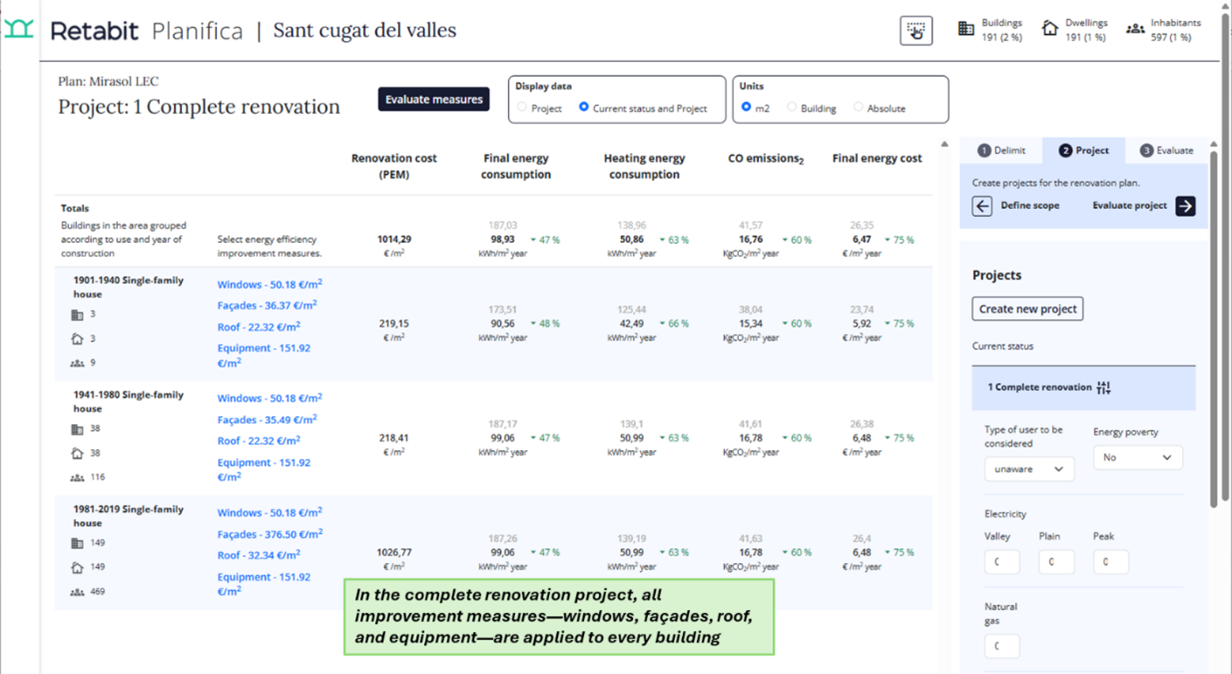Open the Evaluate step tab
1232x674 pixels.
click(x=1166, y=151)
